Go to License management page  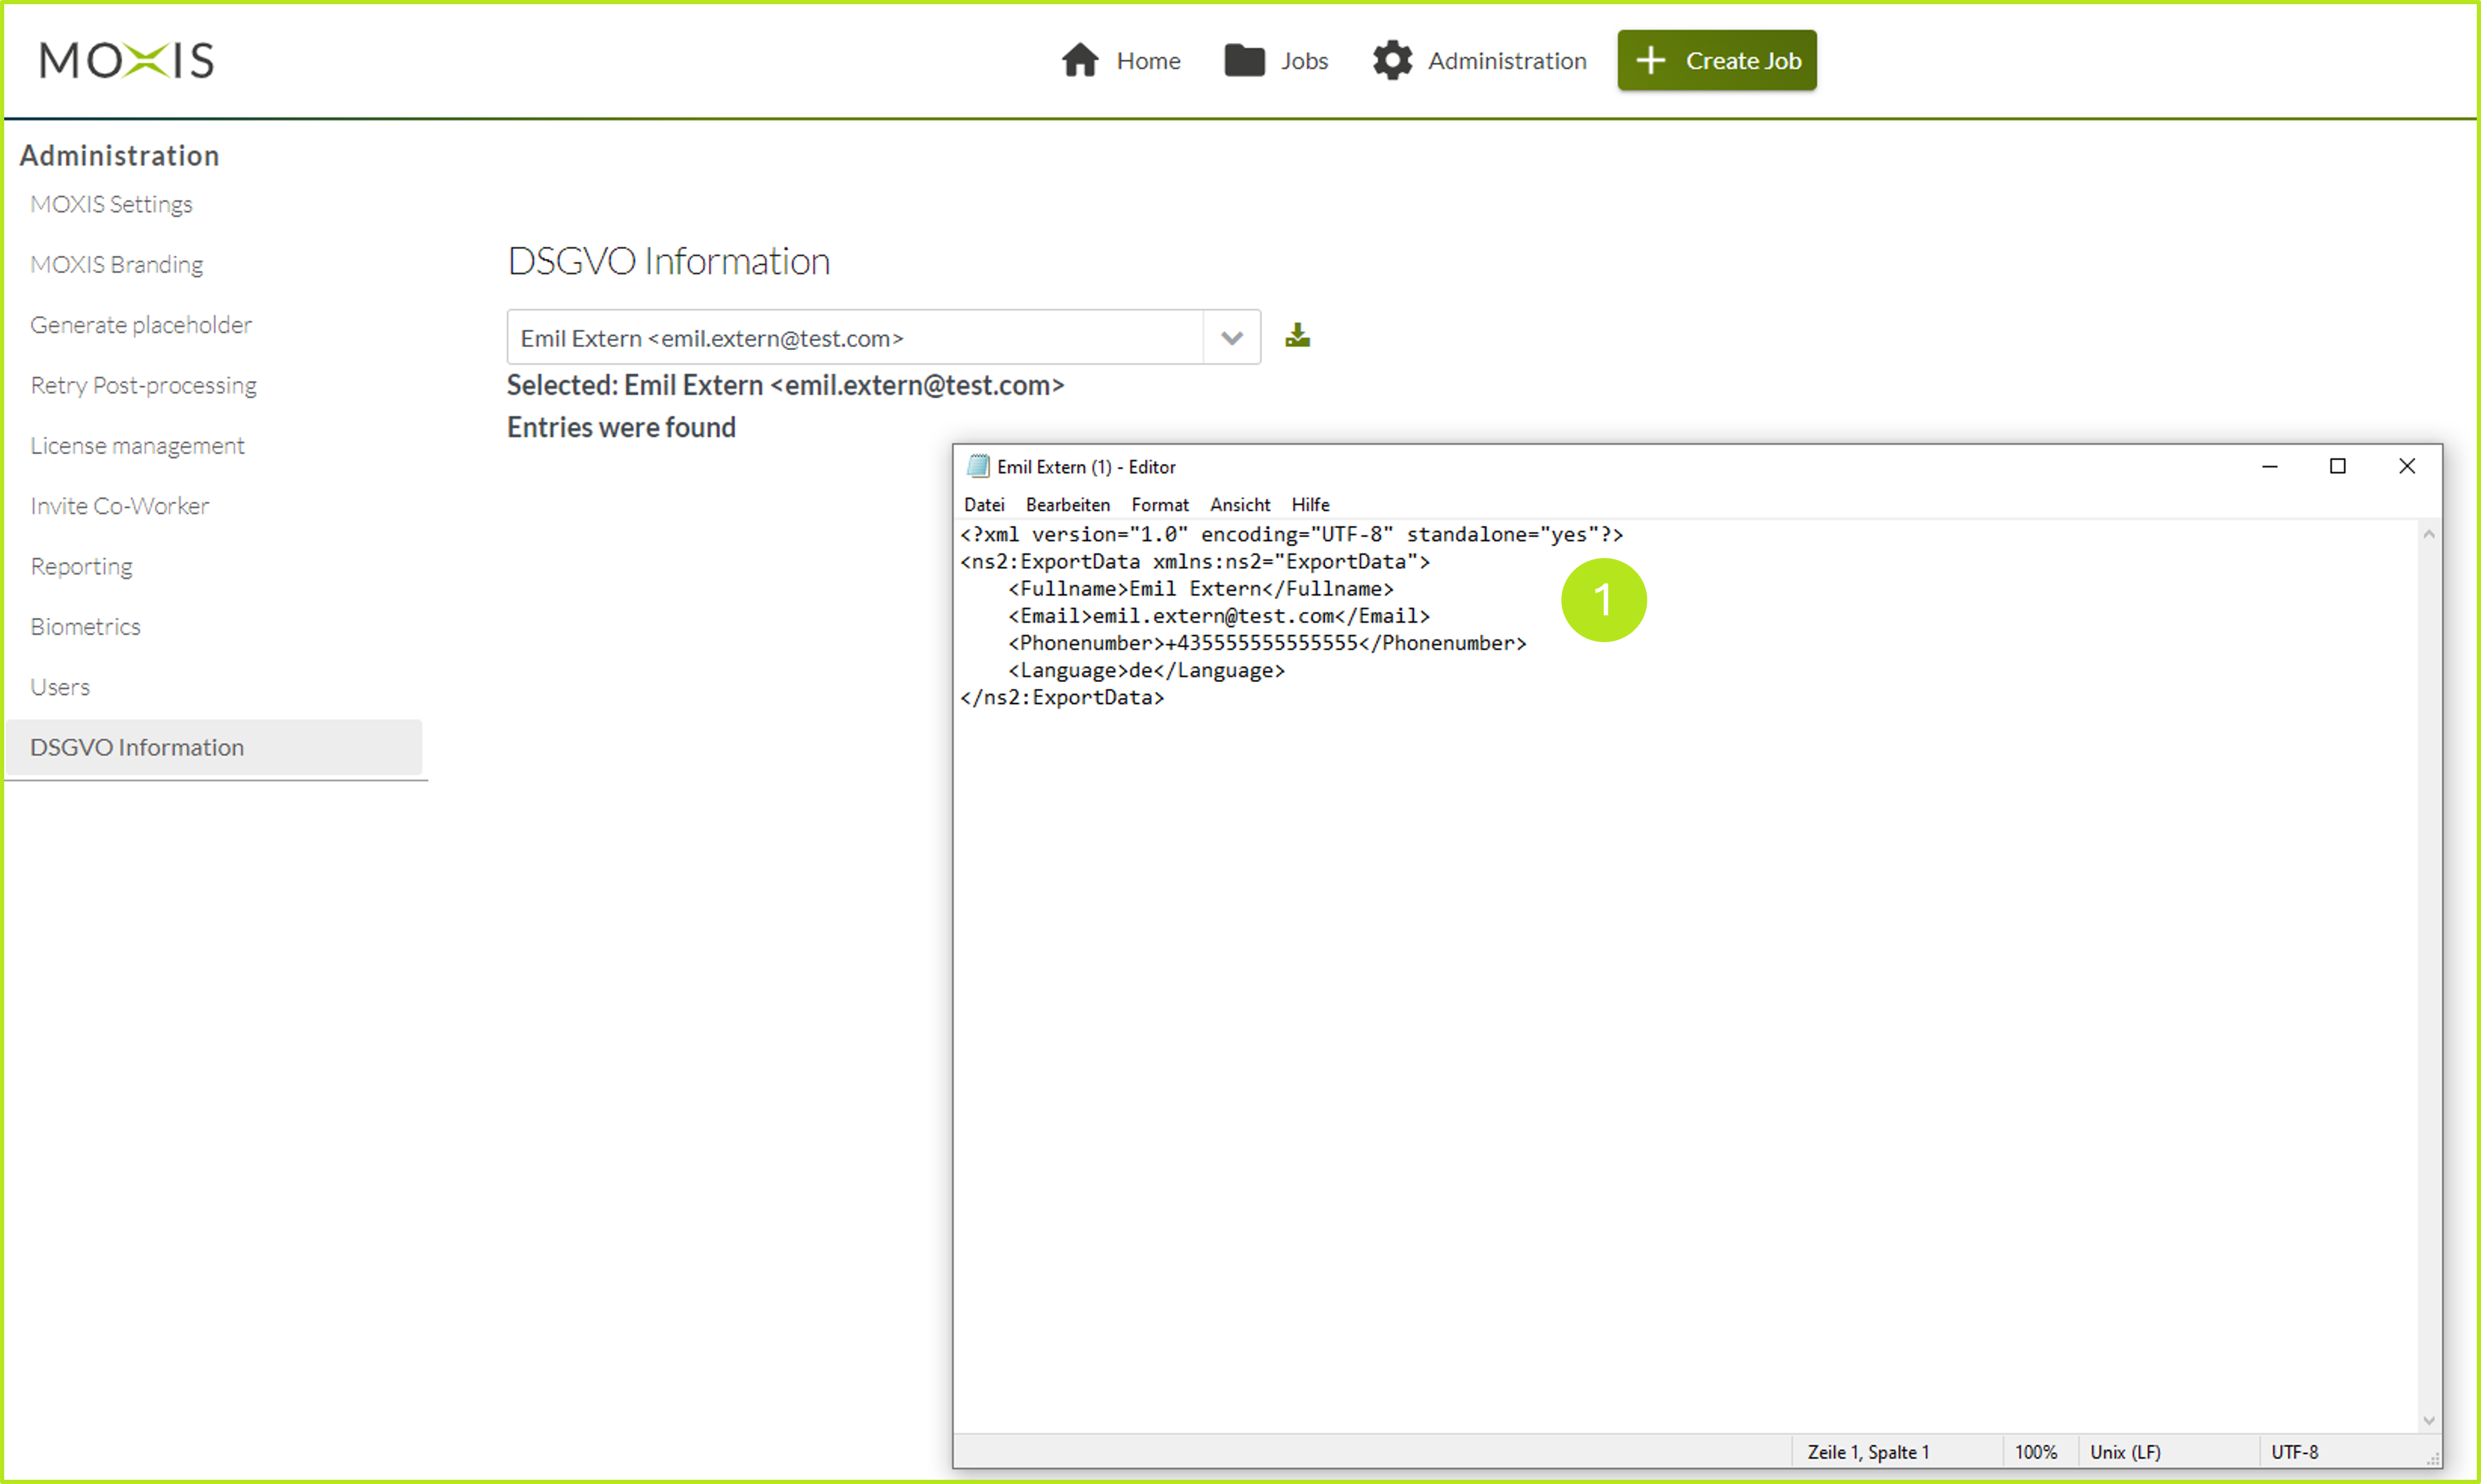[137, 446]
